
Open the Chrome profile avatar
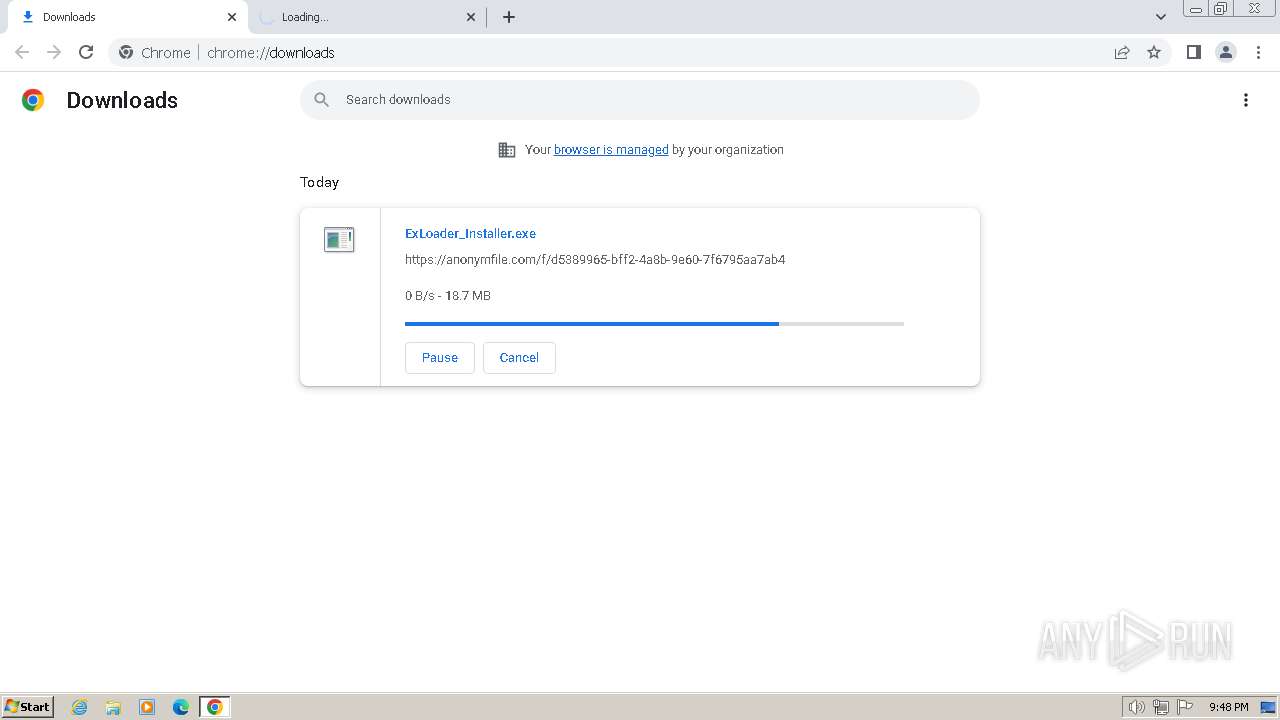click(x=1226, y=52)
